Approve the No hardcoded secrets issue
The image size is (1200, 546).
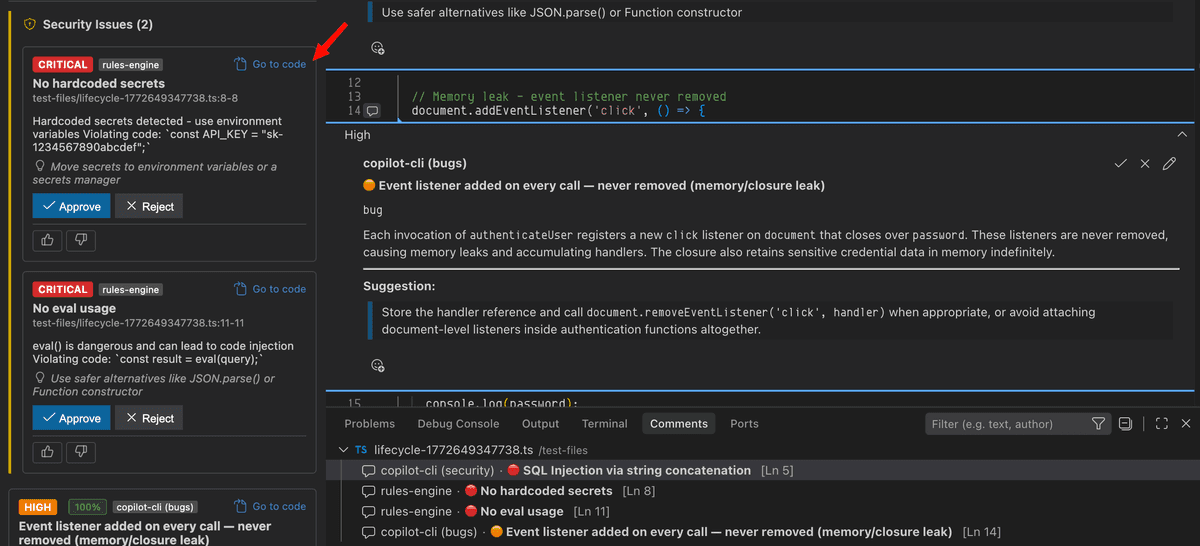71,207
